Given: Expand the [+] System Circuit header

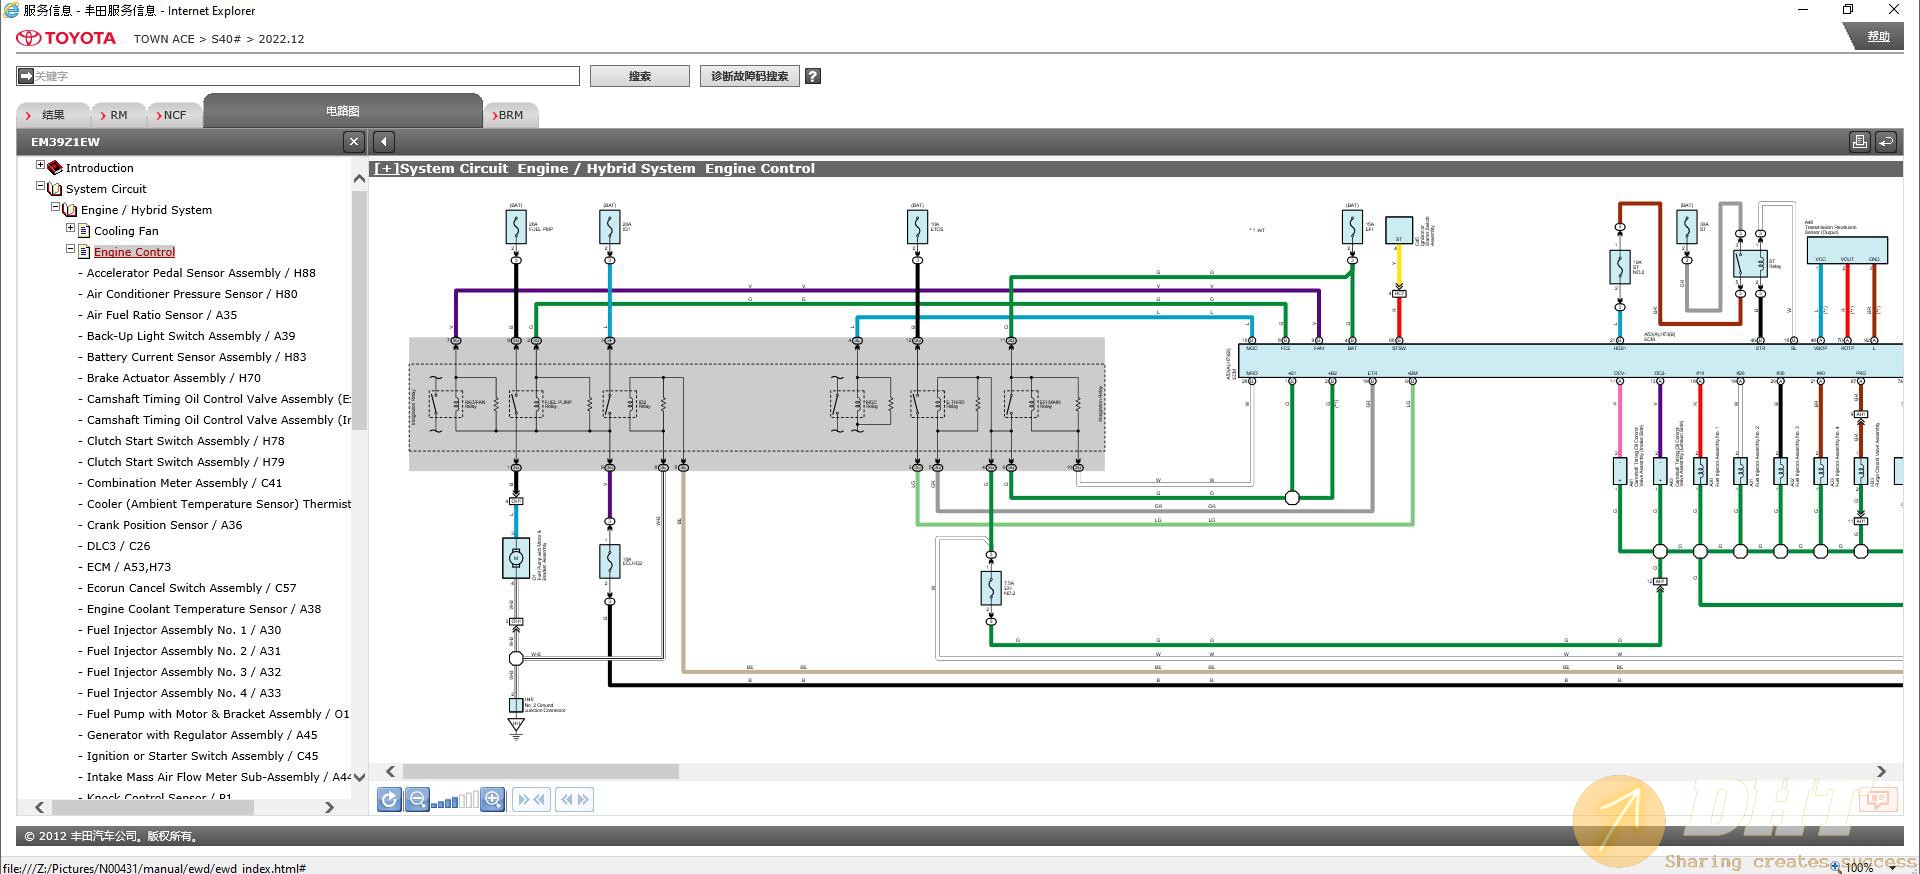Looking at the screenshot, I should 385,169.
